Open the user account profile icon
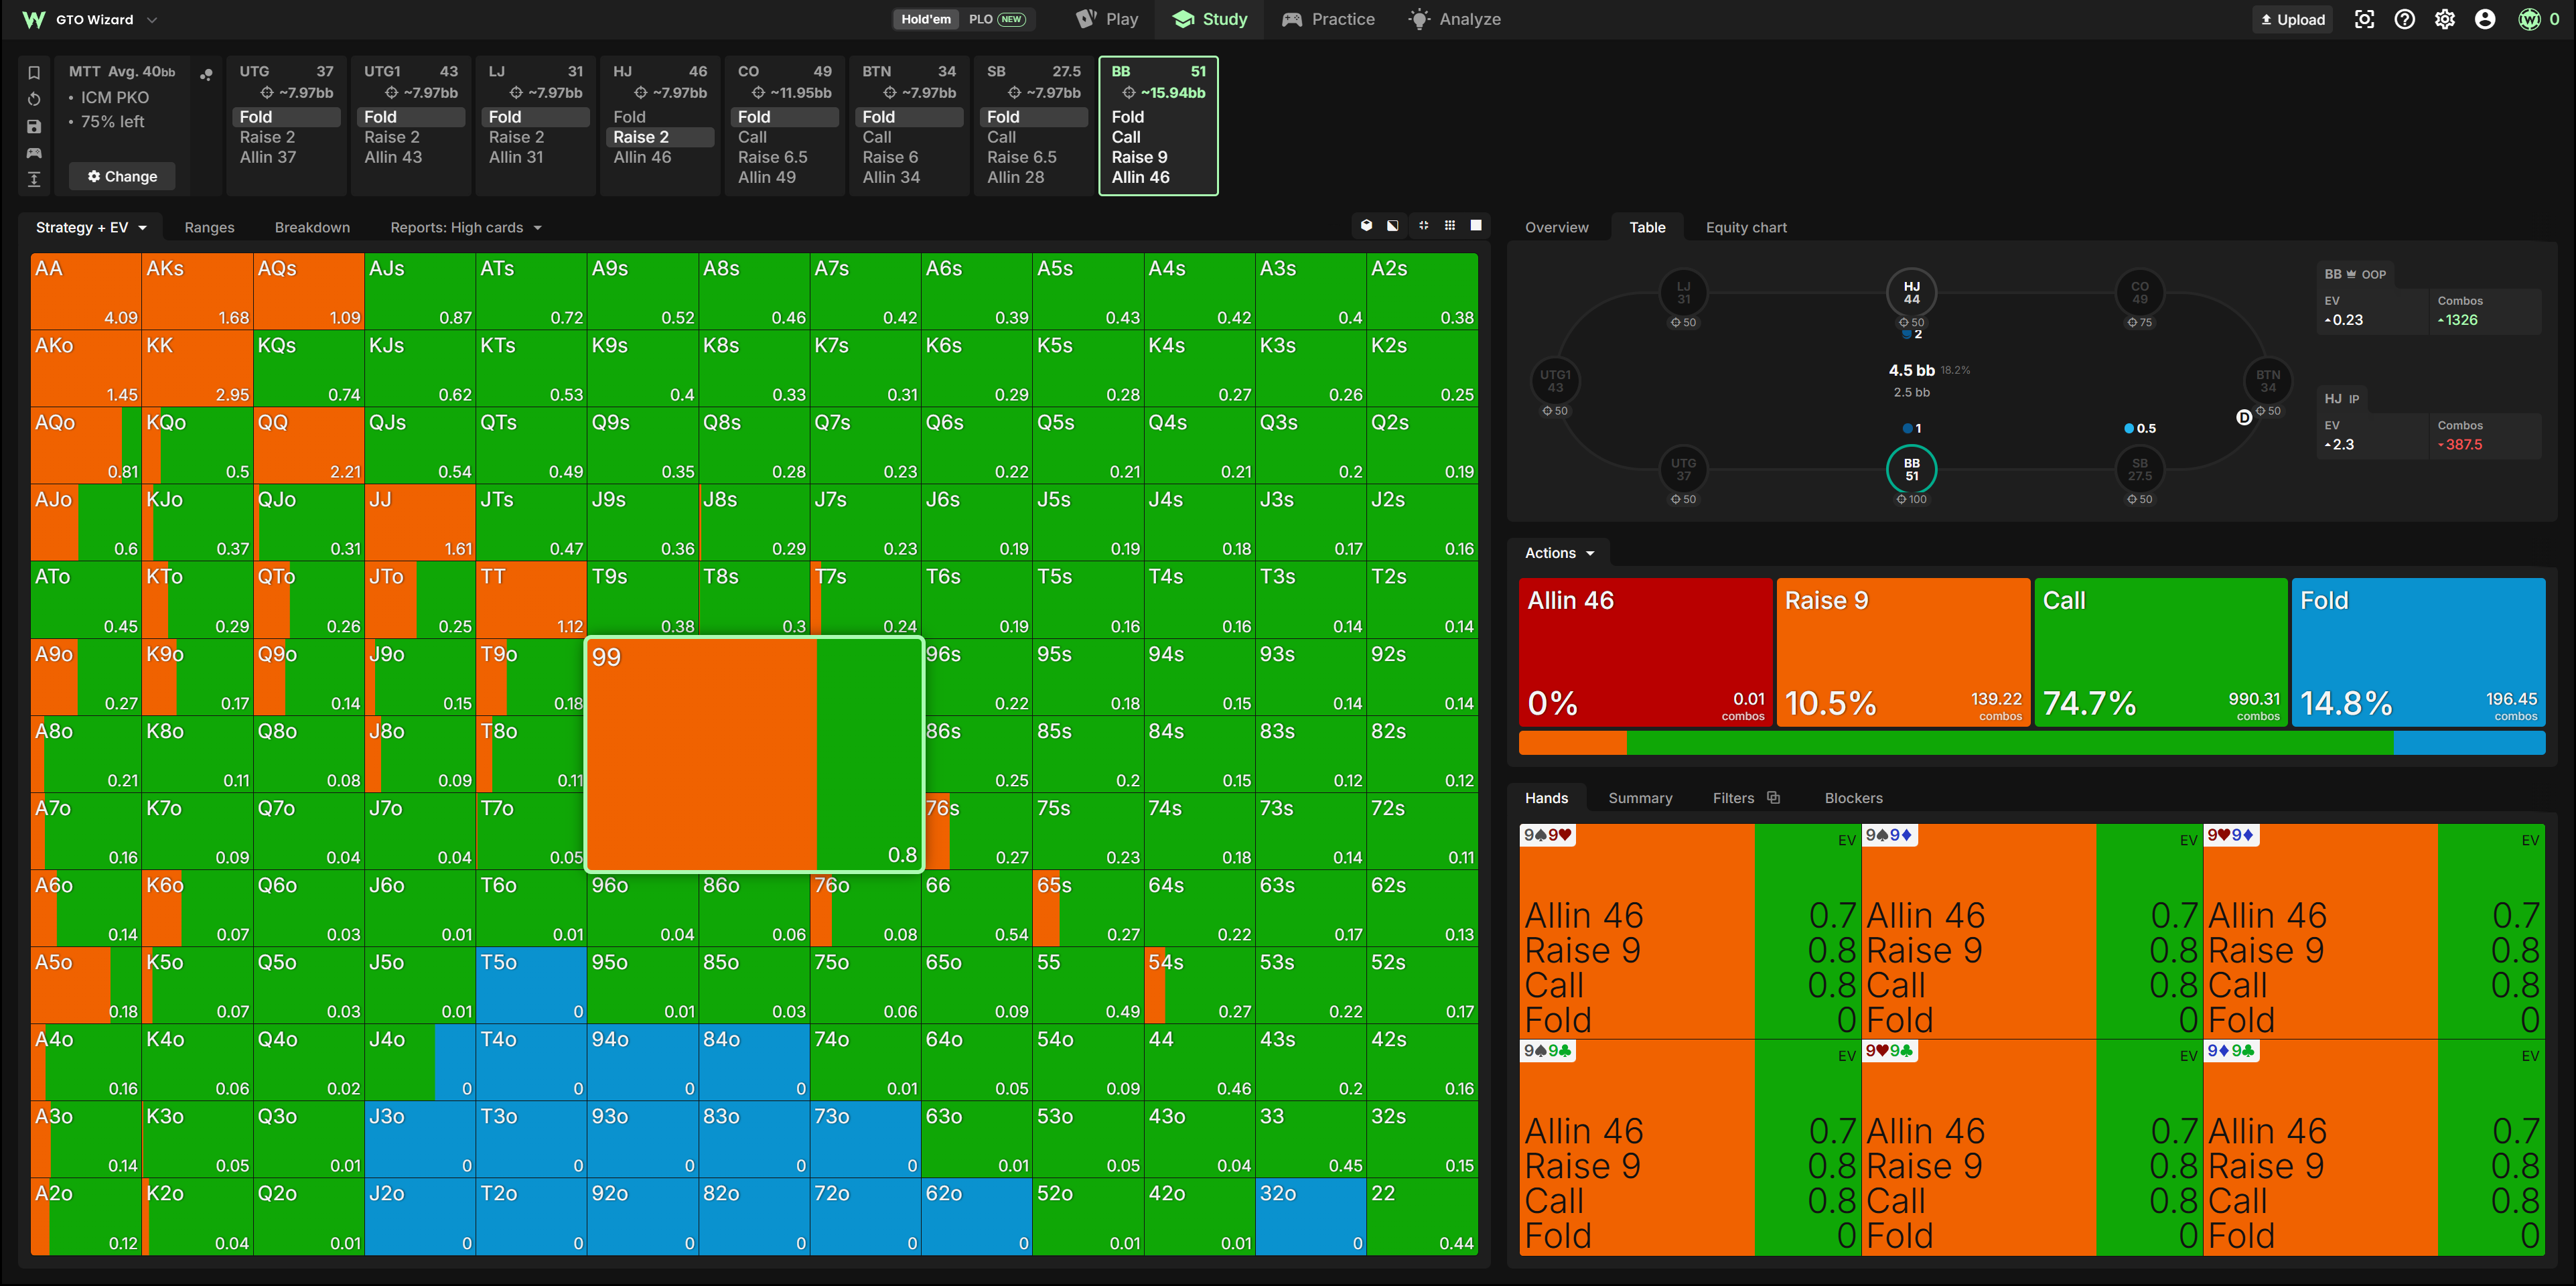 click(2485, 19)
